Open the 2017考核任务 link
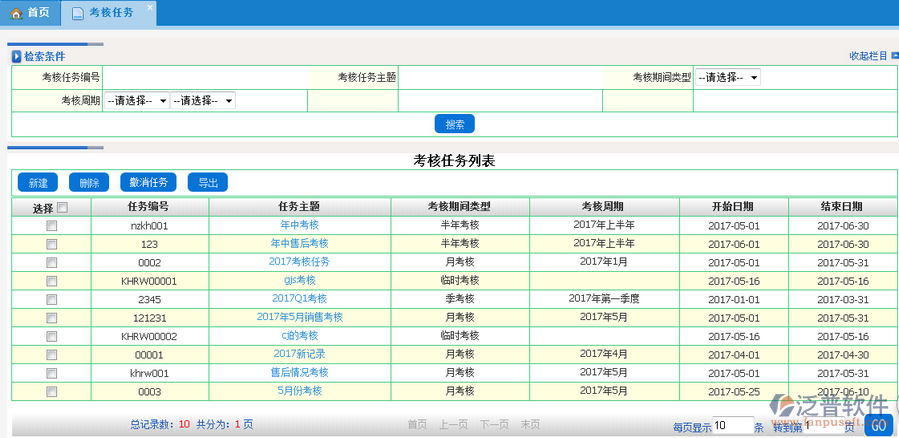 [299, 262]
